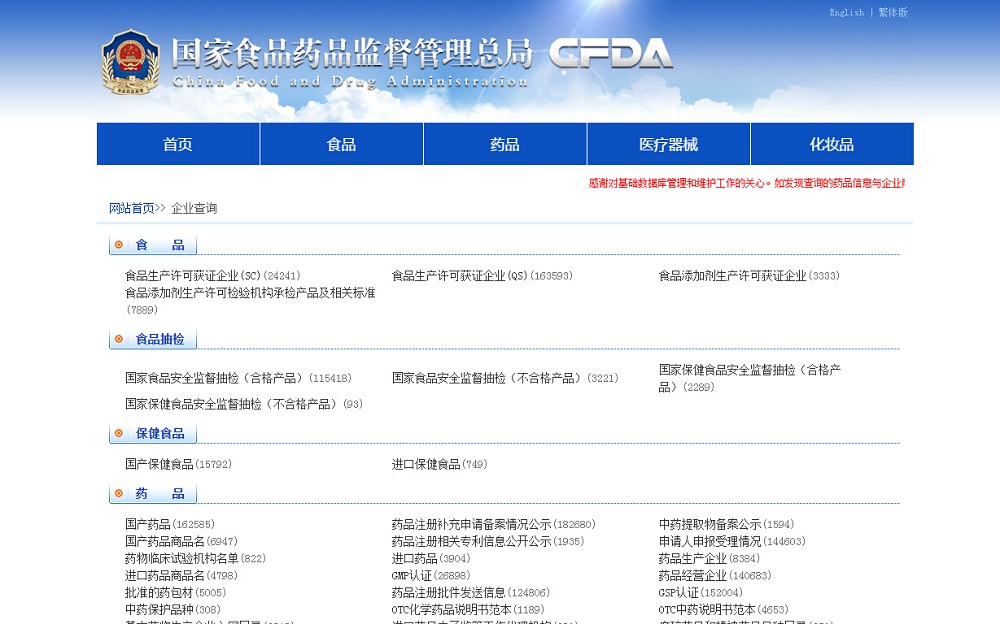Open the 药品 navigation tab
The image size is (1000, 624).
pyautogui.click(x=504, y=144)
